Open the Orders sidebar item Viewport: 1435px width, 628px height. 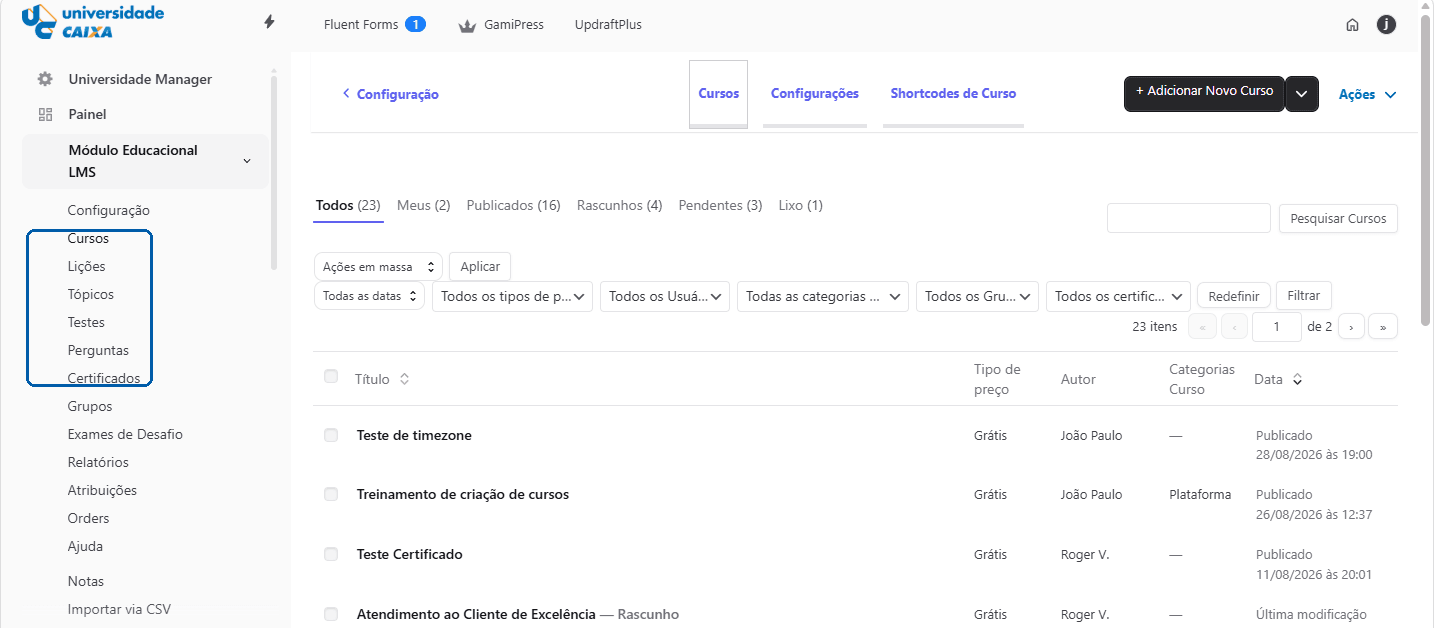click(89, 518)
